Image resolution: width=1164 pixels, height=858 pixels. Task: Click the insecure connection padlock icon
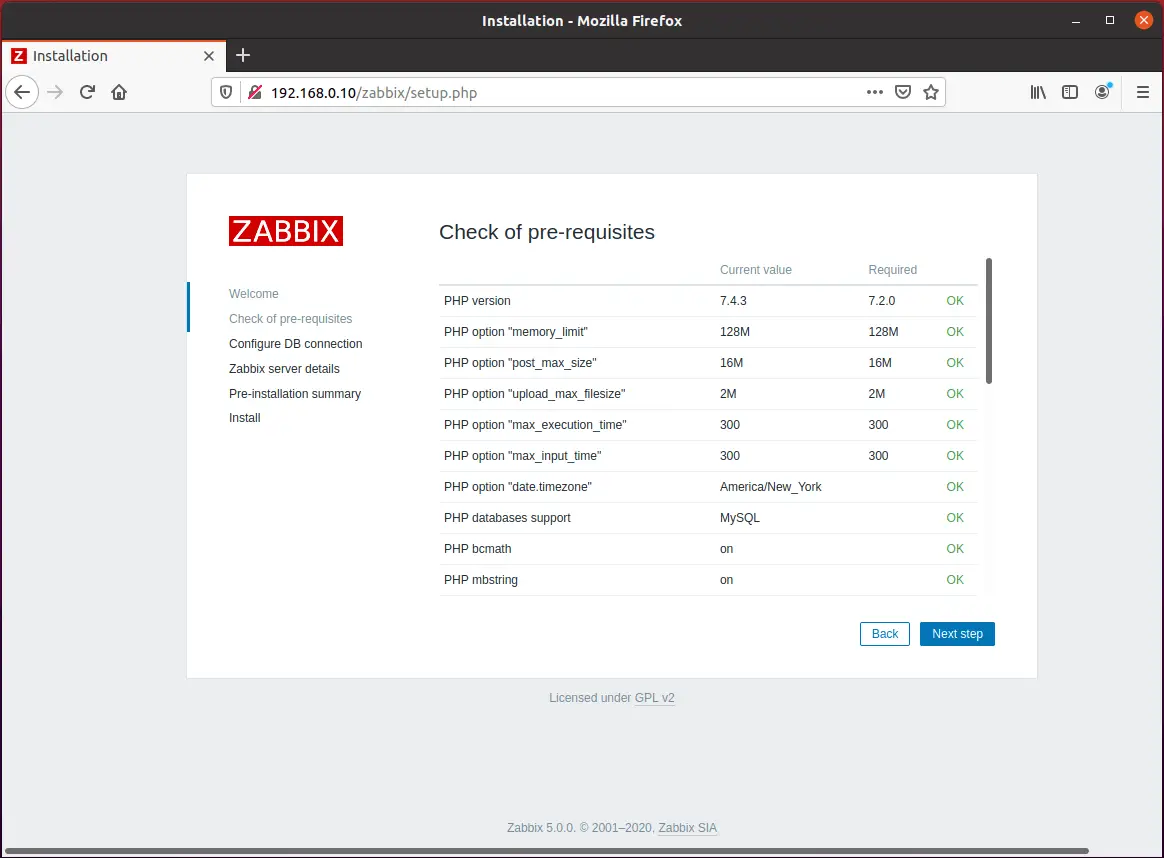pyautogui.click(x=255, y=92)
